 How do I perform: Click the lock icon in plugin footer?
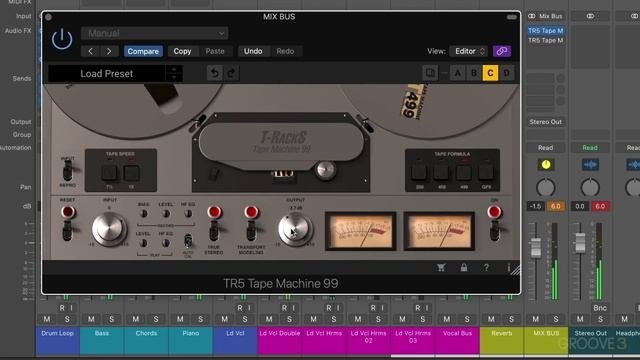464,268
